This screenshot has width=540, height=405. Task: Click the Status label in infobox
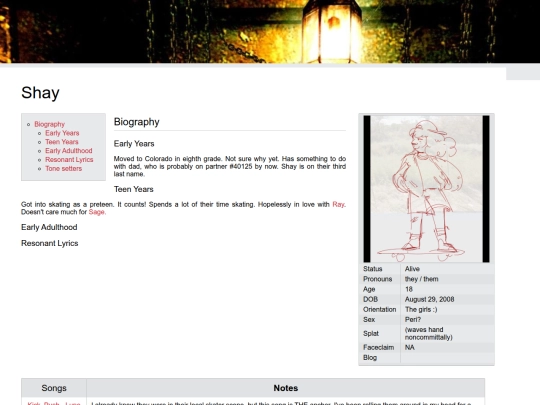point(373,269)
